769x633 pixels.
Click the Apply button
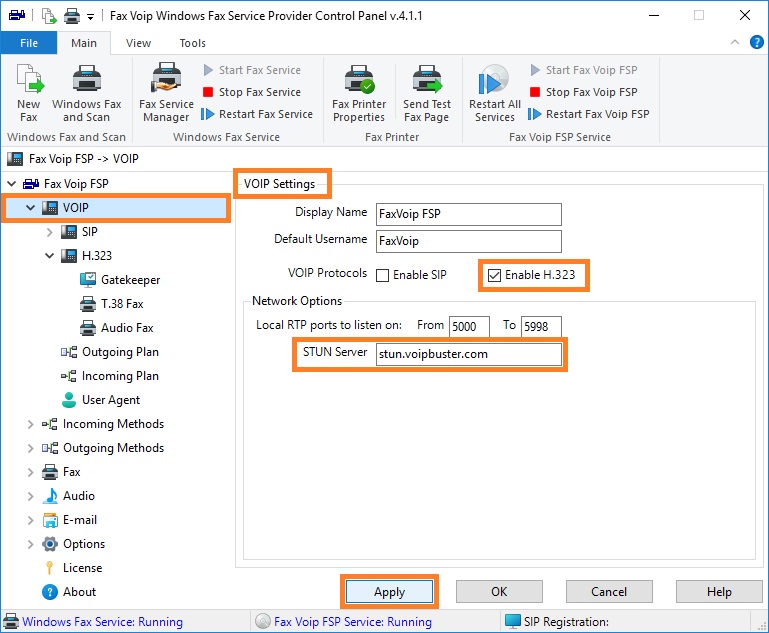pyautogui.click(x=389, y=592)
